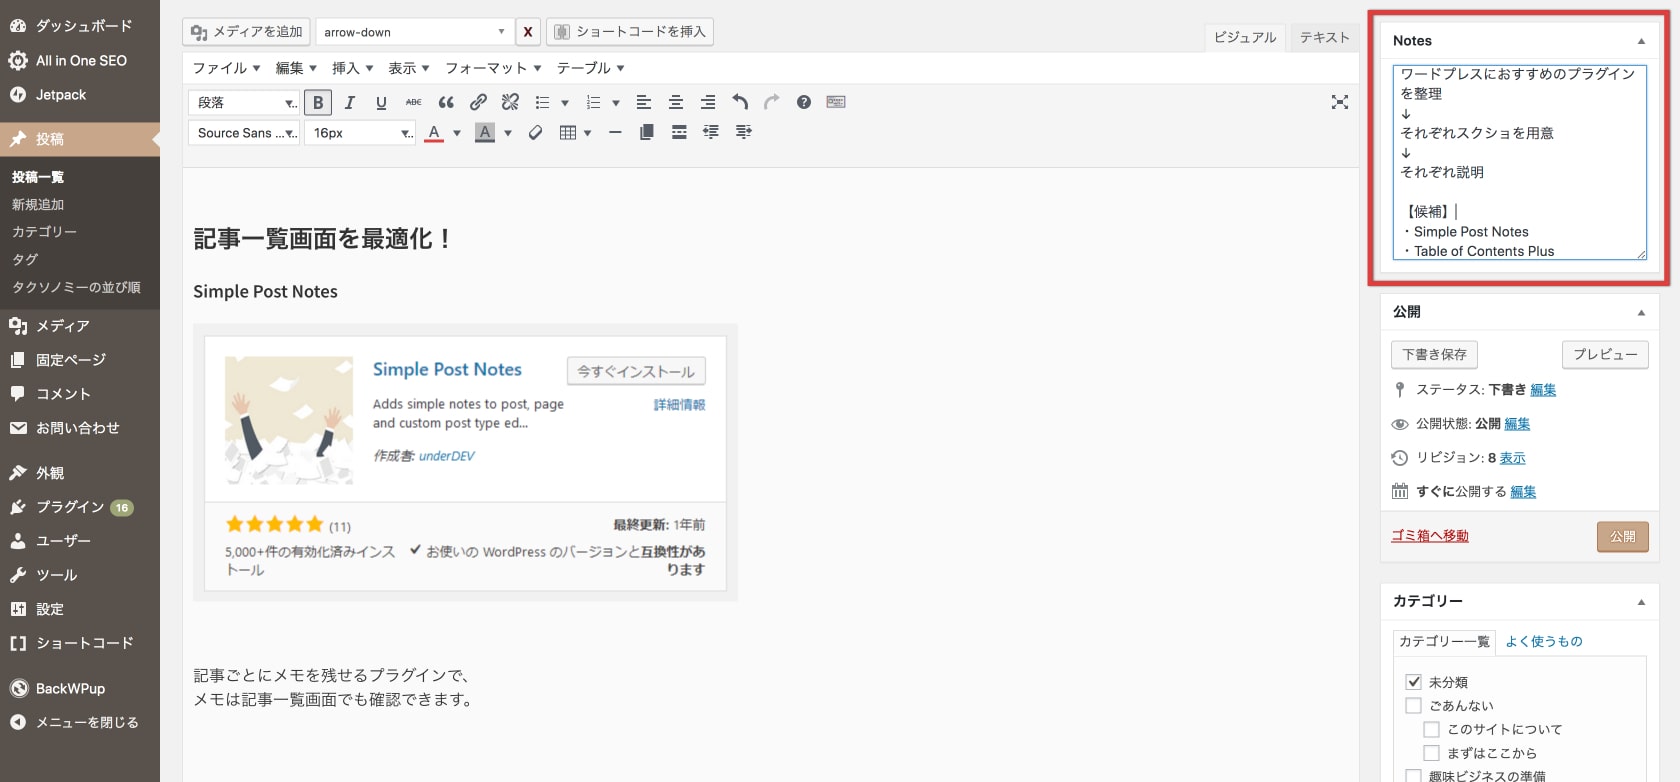Check the このサイトについて category
The image size is (1680, 782).
1432,729
